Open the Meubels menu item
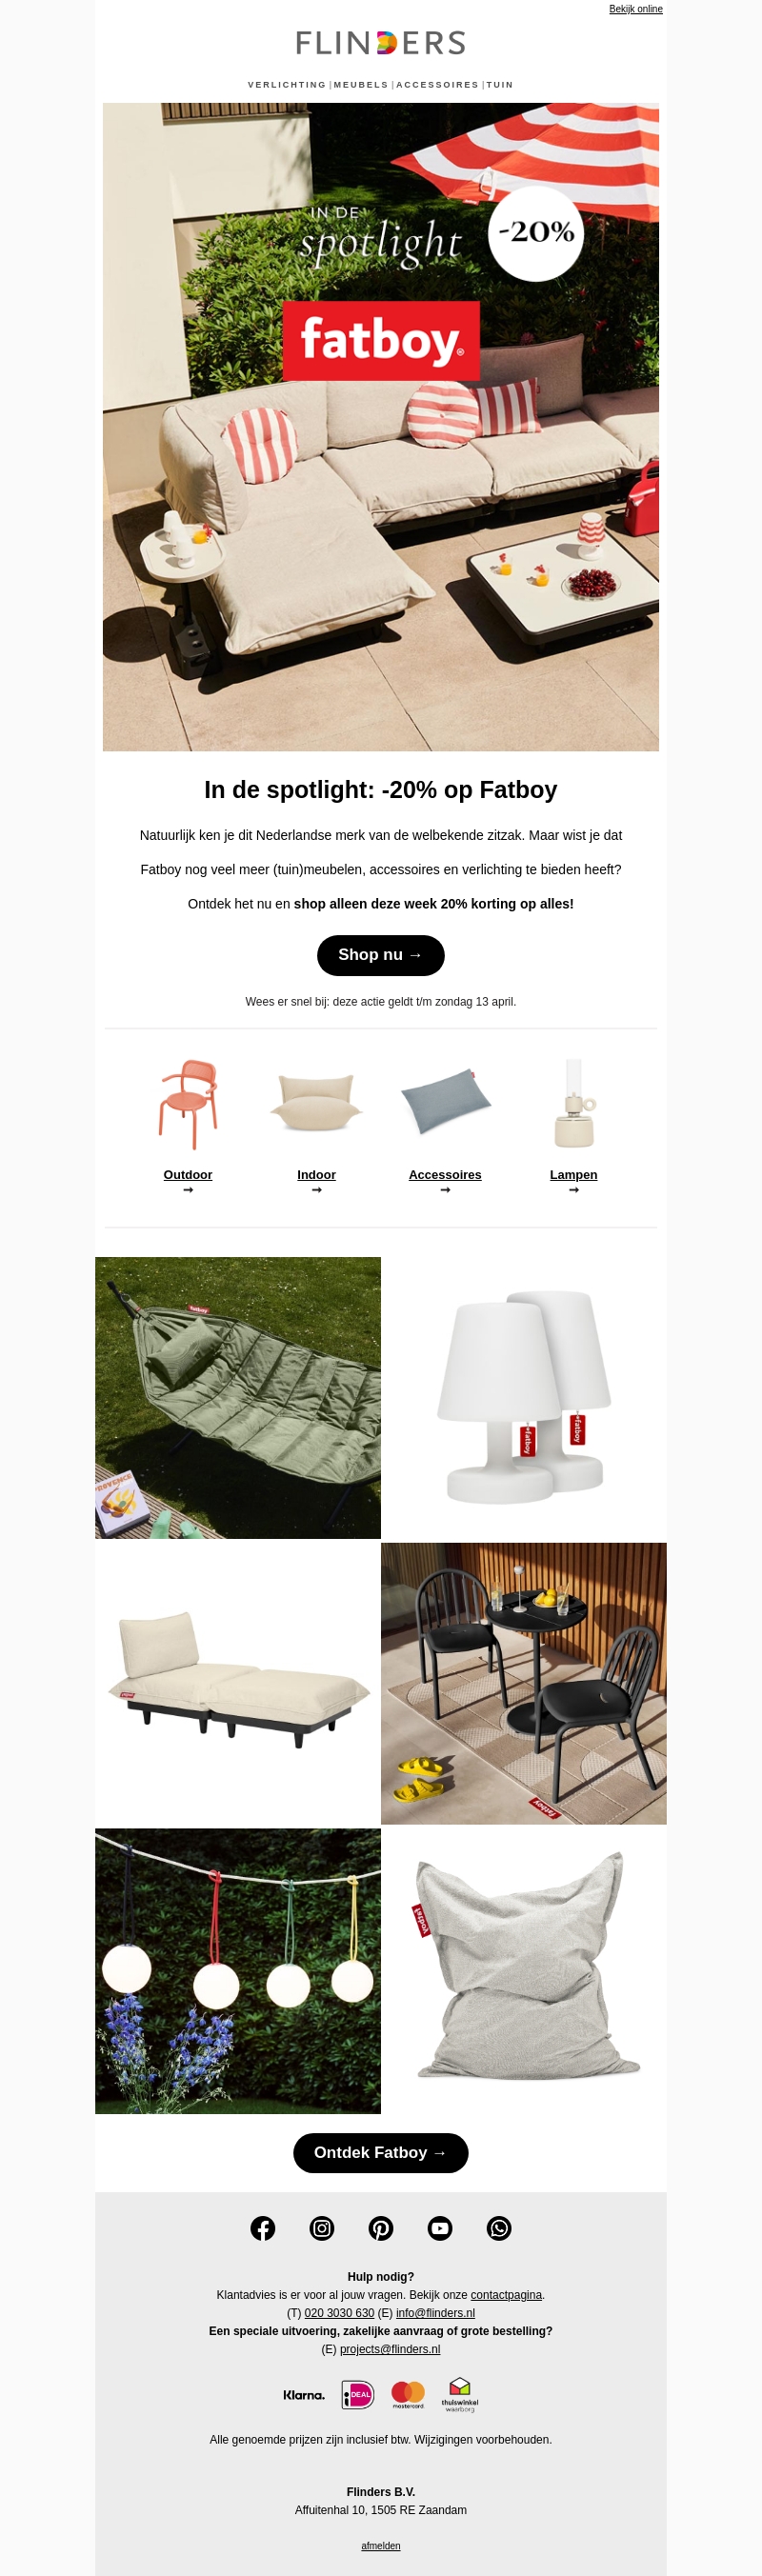The width and height of the screenshot is (762, 2576). [x=361, y=85]
